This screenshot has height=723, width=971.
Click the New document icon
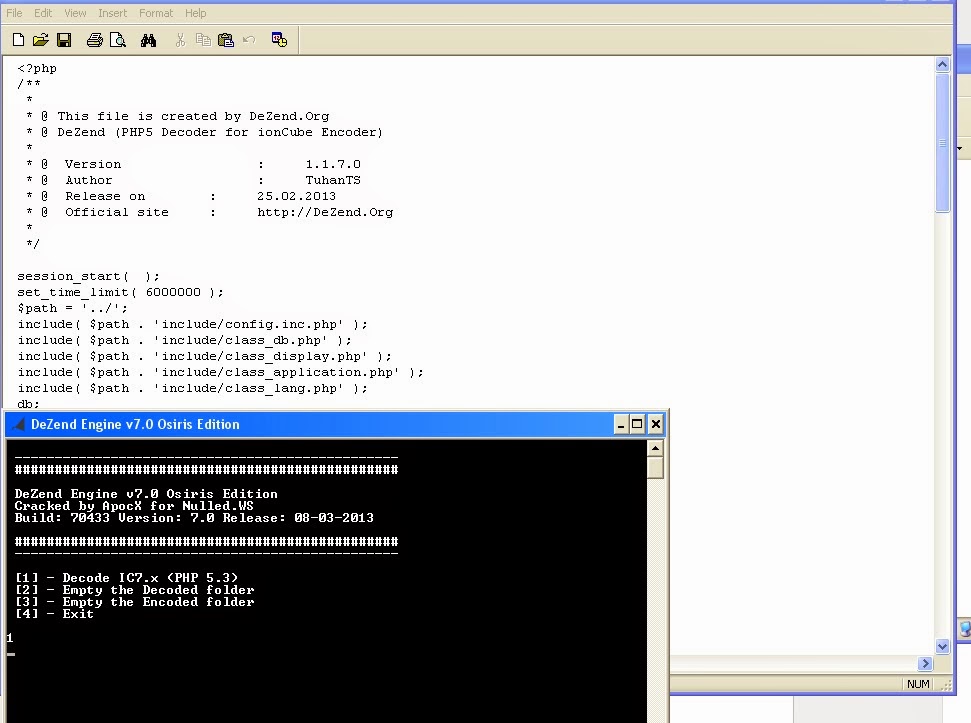[x=19, y=40]
